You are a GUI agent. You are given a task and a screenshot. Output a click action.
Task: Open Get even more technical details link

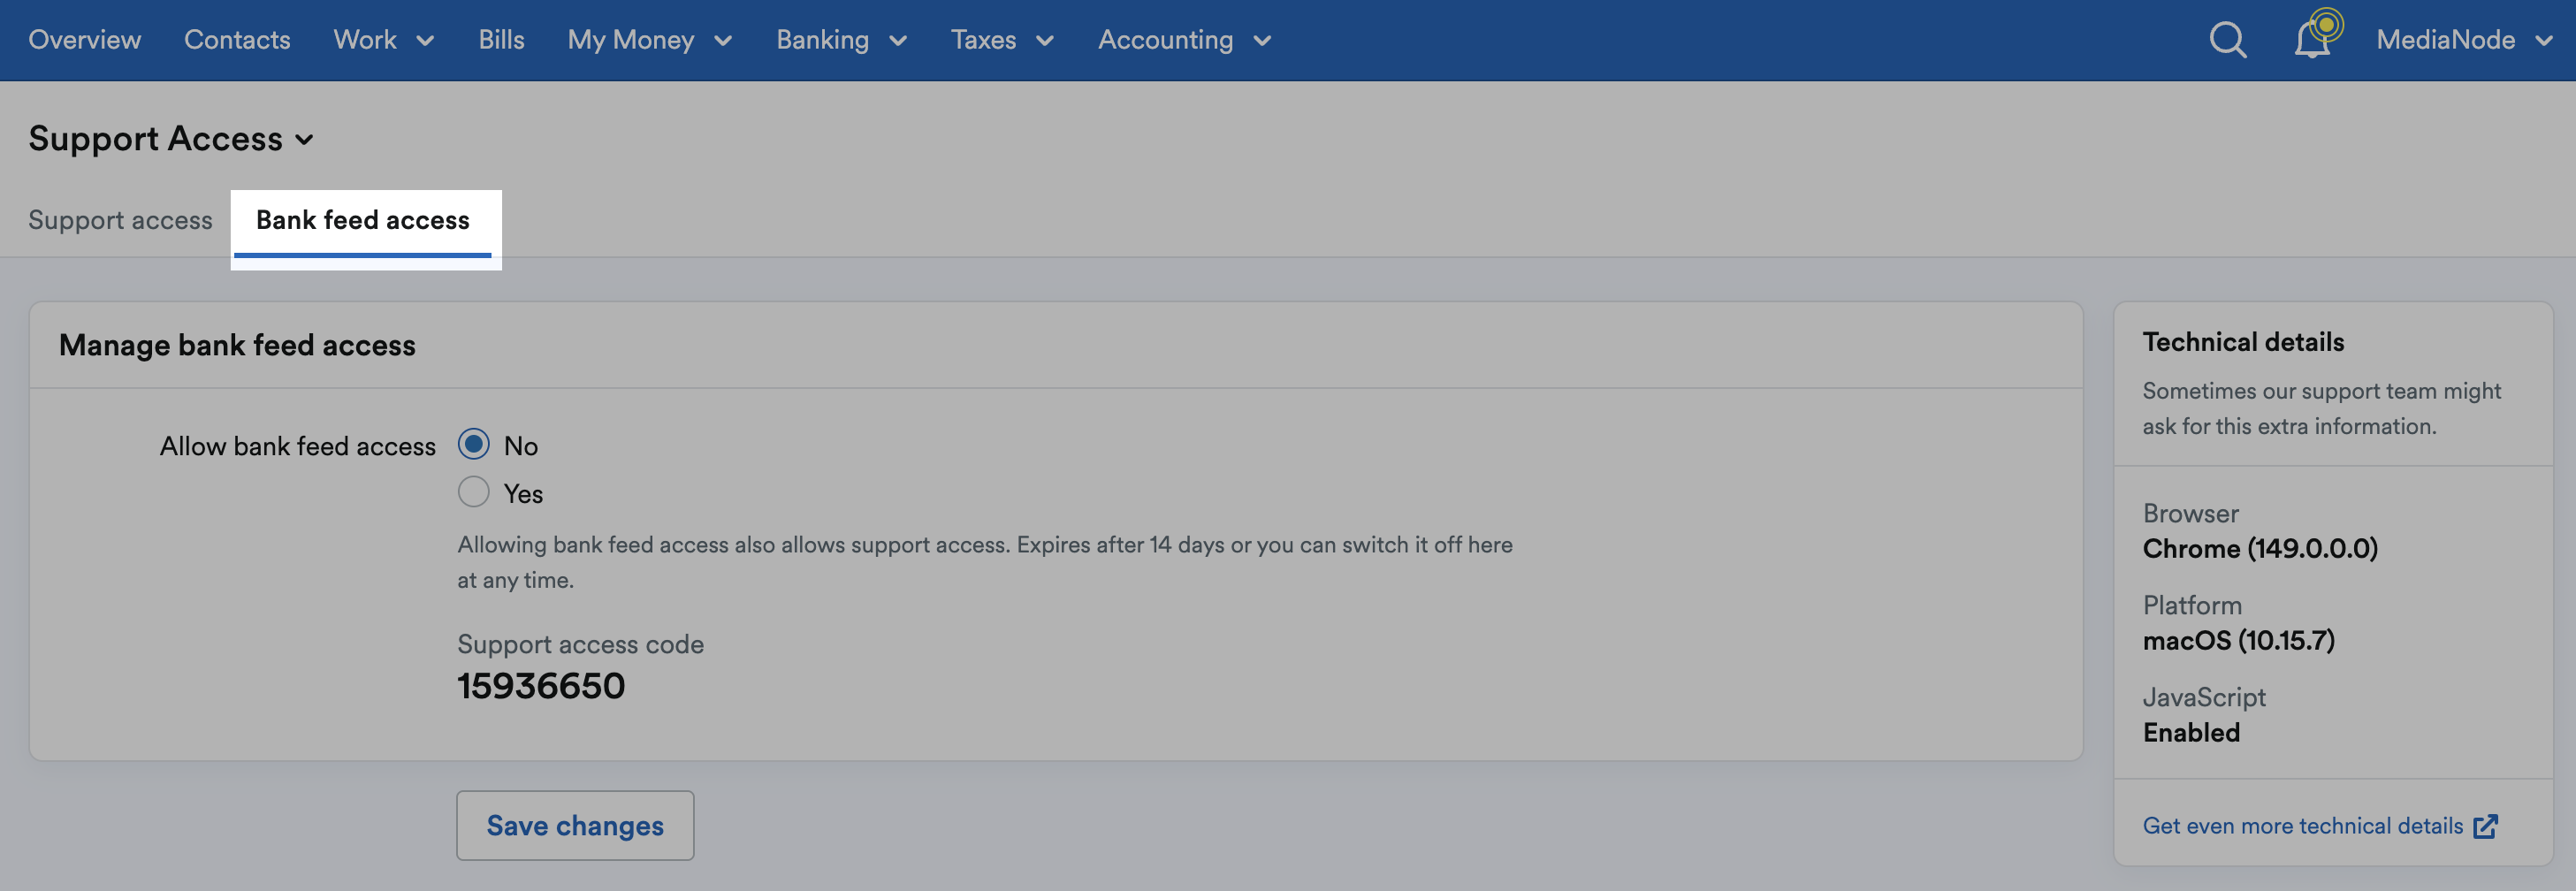(2302, 826)
